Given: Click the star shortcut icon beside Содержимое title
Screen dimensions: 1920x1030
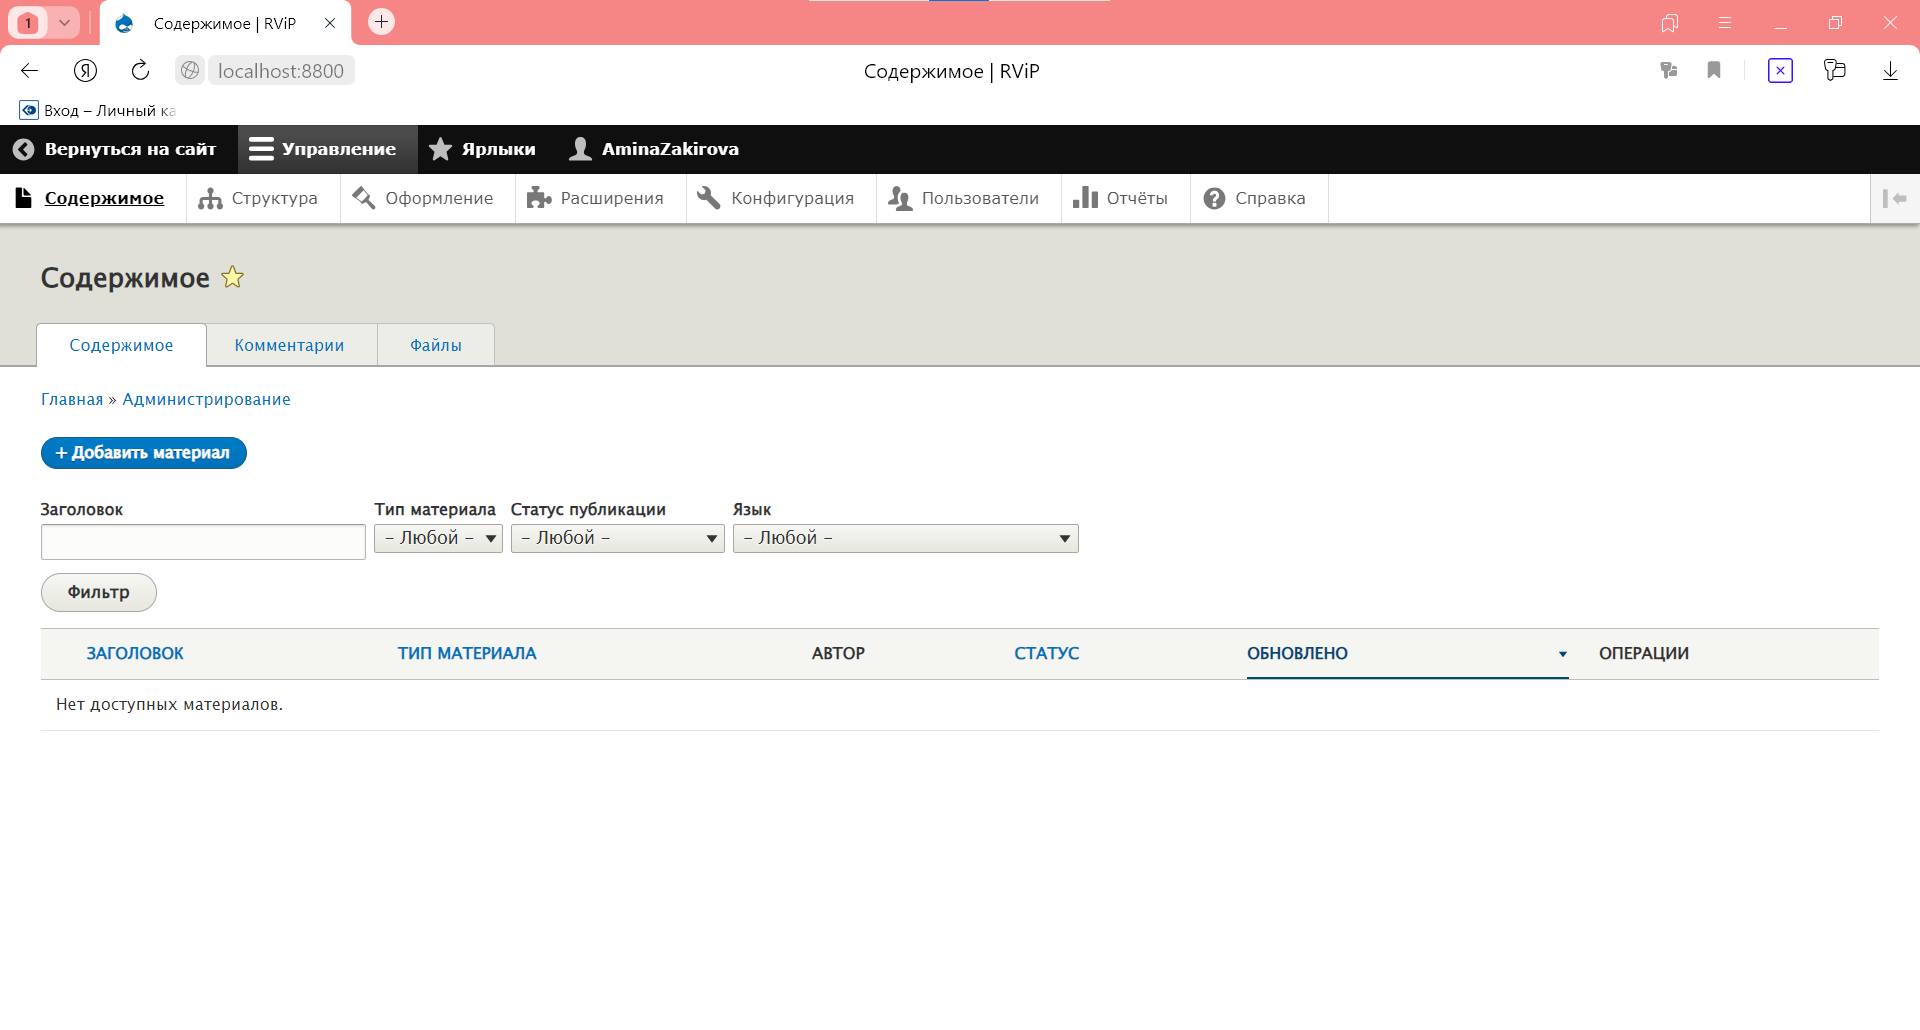Looking at the screenshot, I should pos(232,277).
